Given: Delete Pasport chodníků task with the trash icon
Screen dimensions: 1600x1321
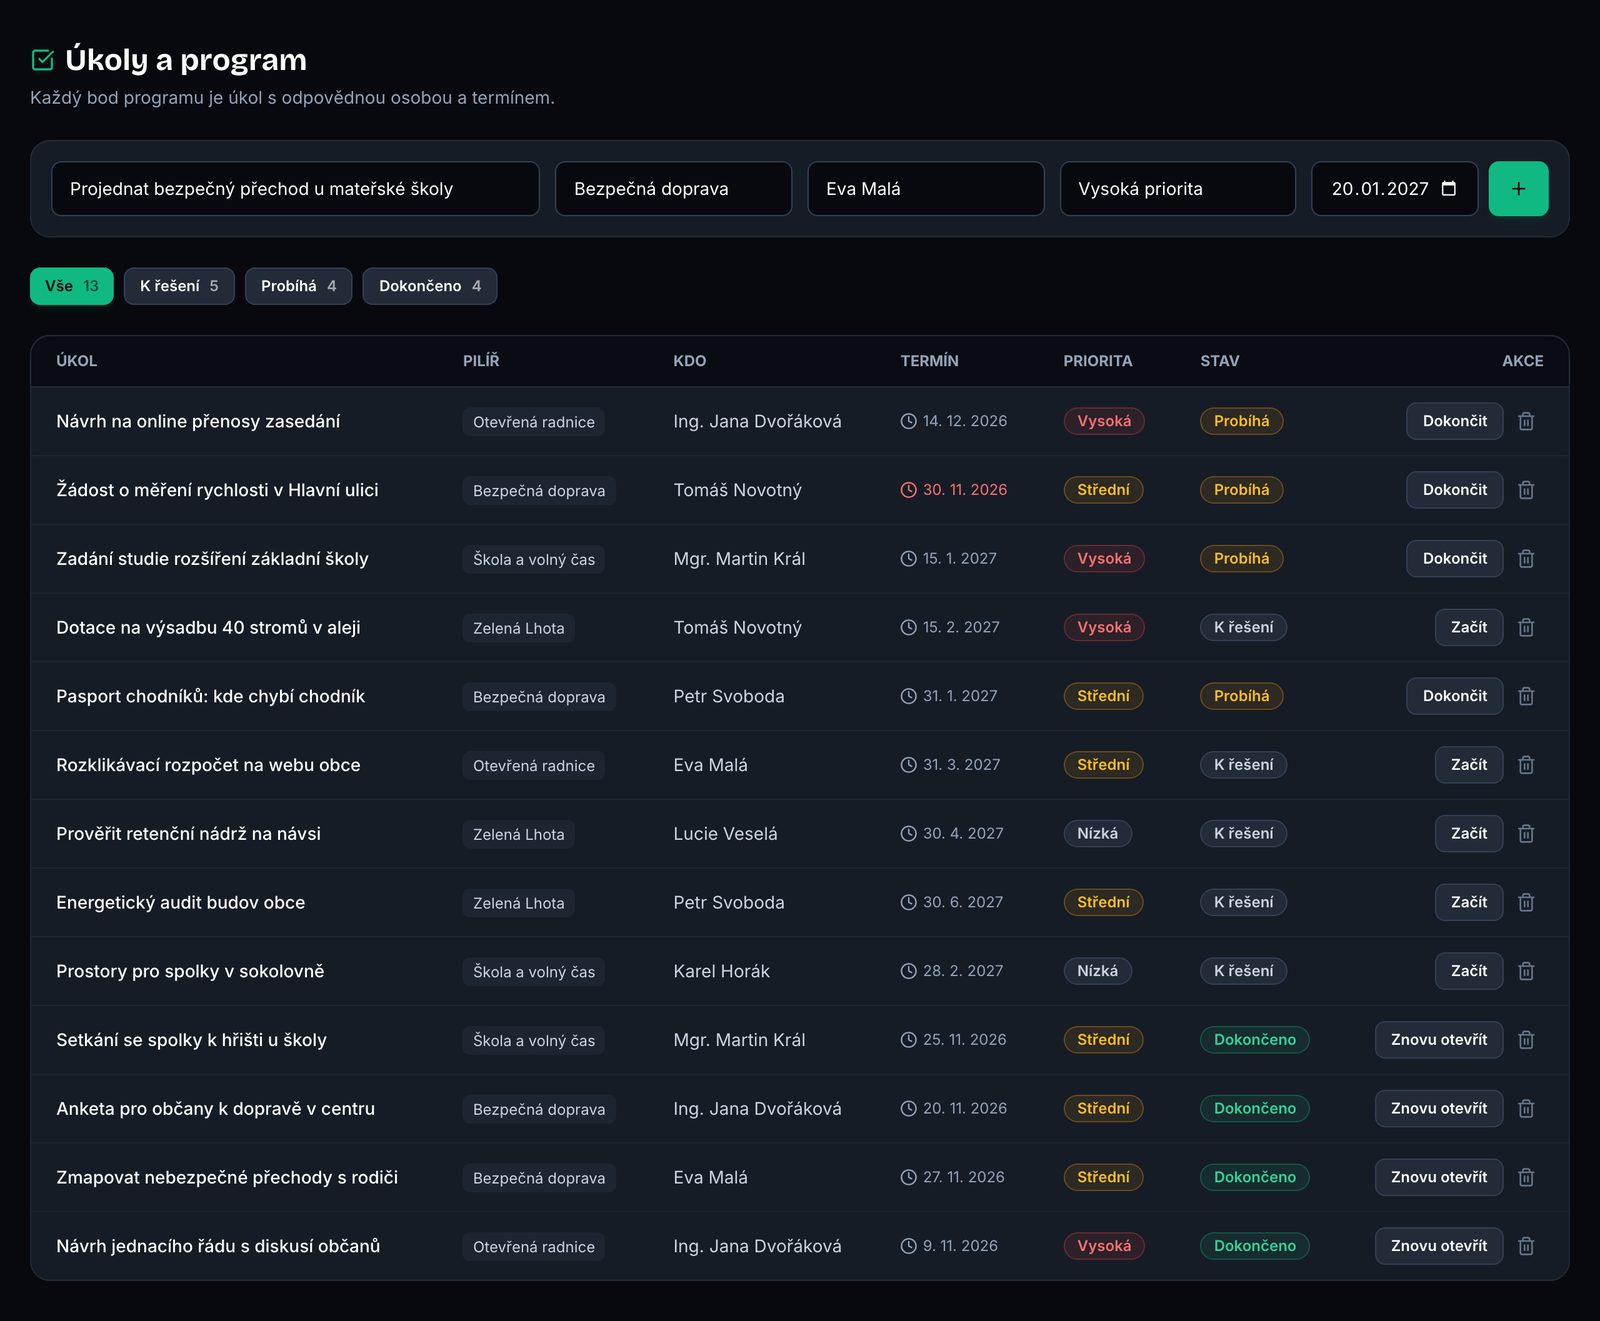Looking at the screenshot, I should [1526, 696].
